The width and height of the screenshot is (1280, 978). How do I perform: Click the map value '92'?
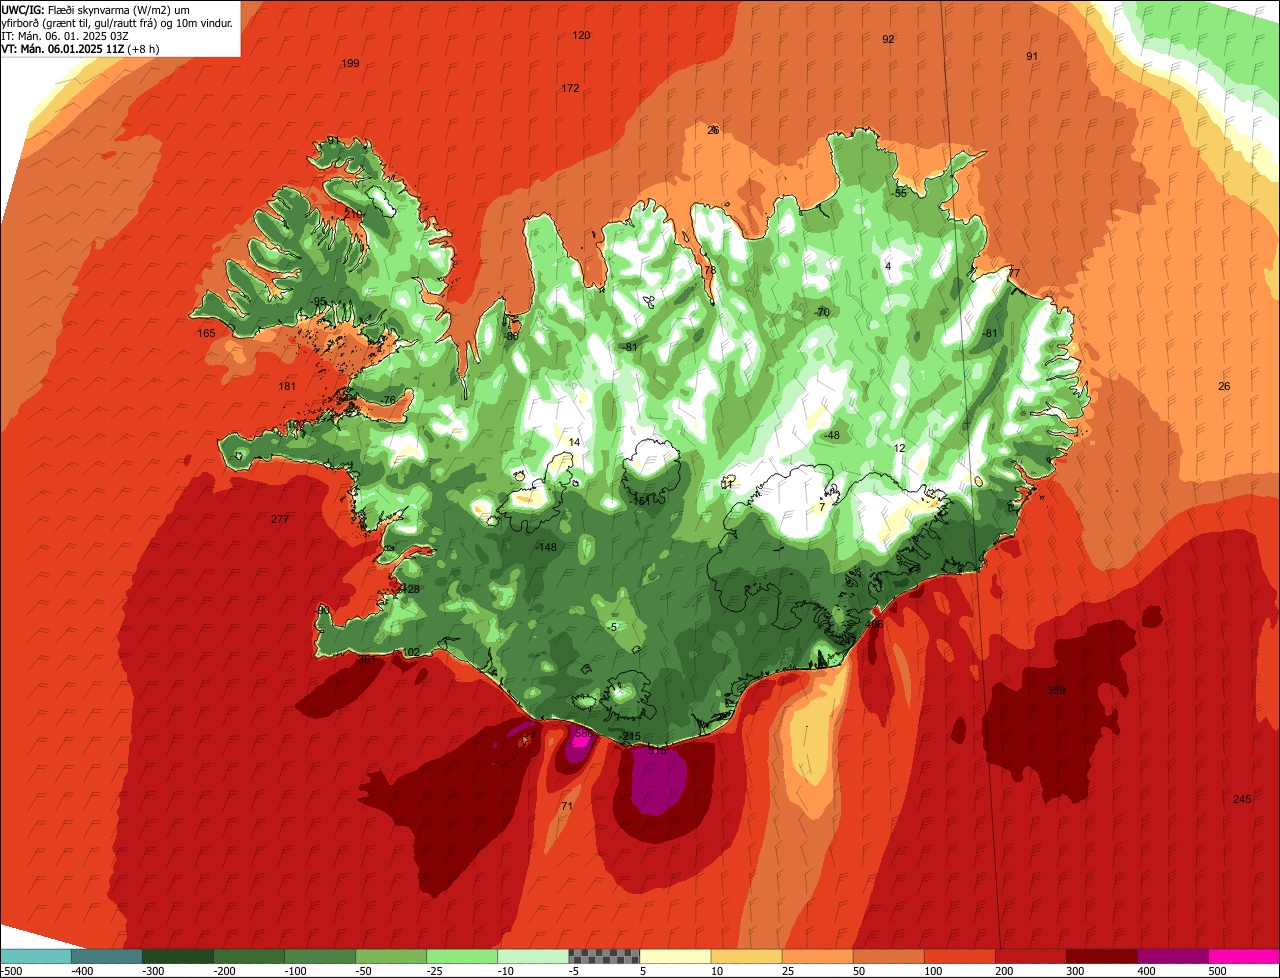point(888,39)
